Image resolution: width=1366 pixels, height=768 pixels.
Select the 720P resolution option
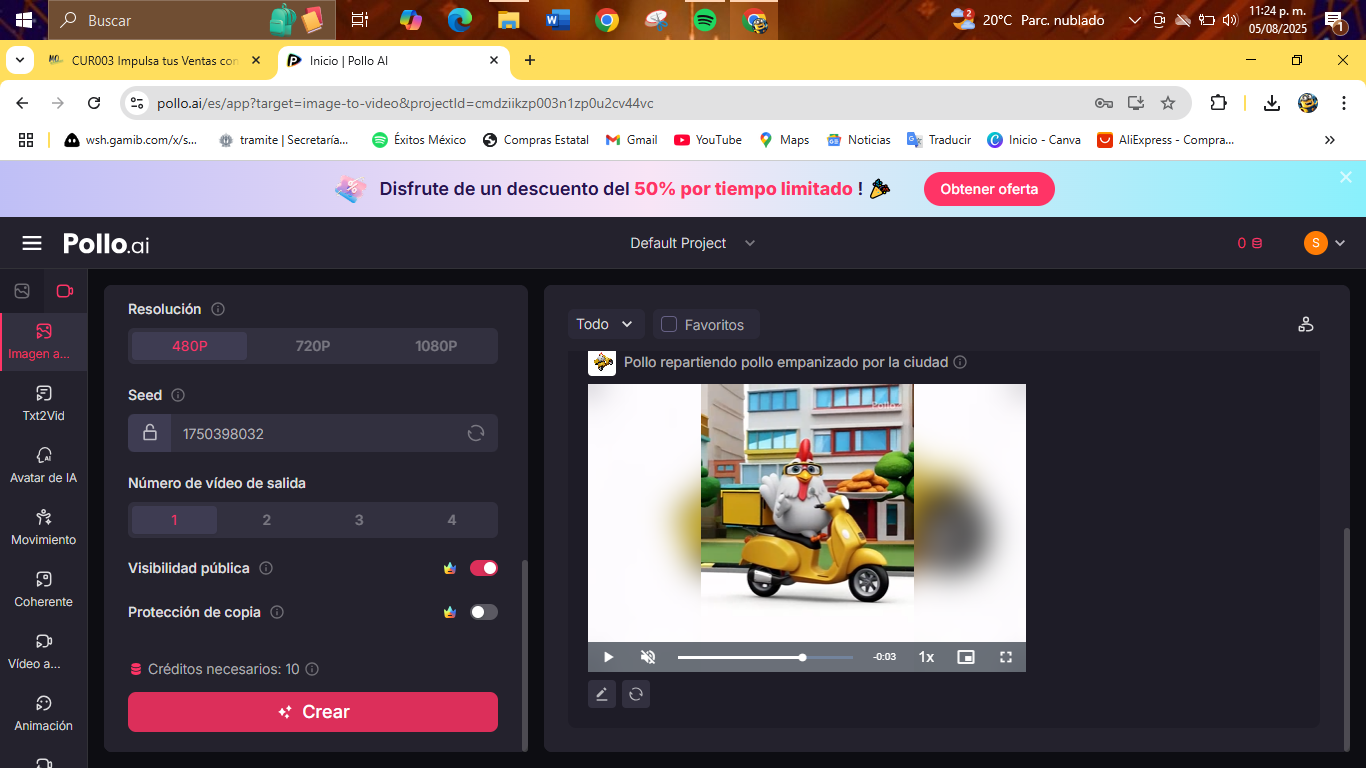click(312, 346)
